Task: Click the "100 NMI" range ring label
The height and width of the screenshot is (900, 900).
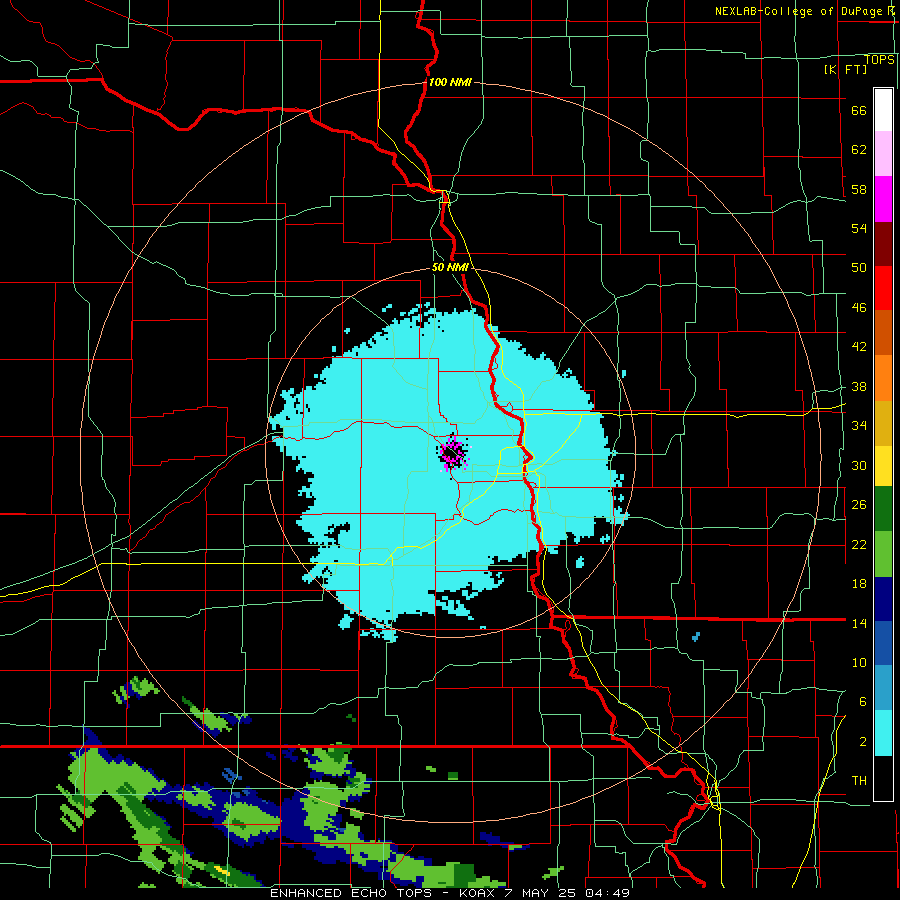Action: pos(450,82)
